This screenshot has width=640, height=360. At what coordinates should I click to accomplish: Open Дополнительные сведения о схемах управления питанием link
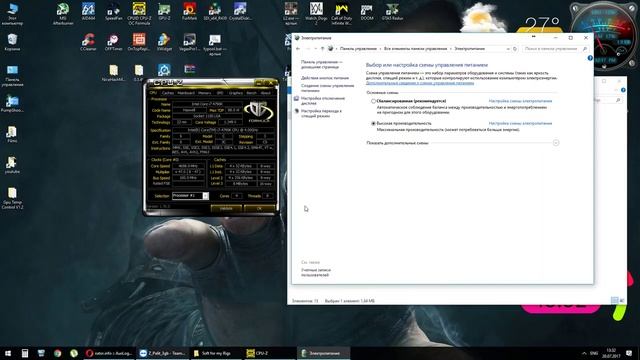tap(420, 83)
